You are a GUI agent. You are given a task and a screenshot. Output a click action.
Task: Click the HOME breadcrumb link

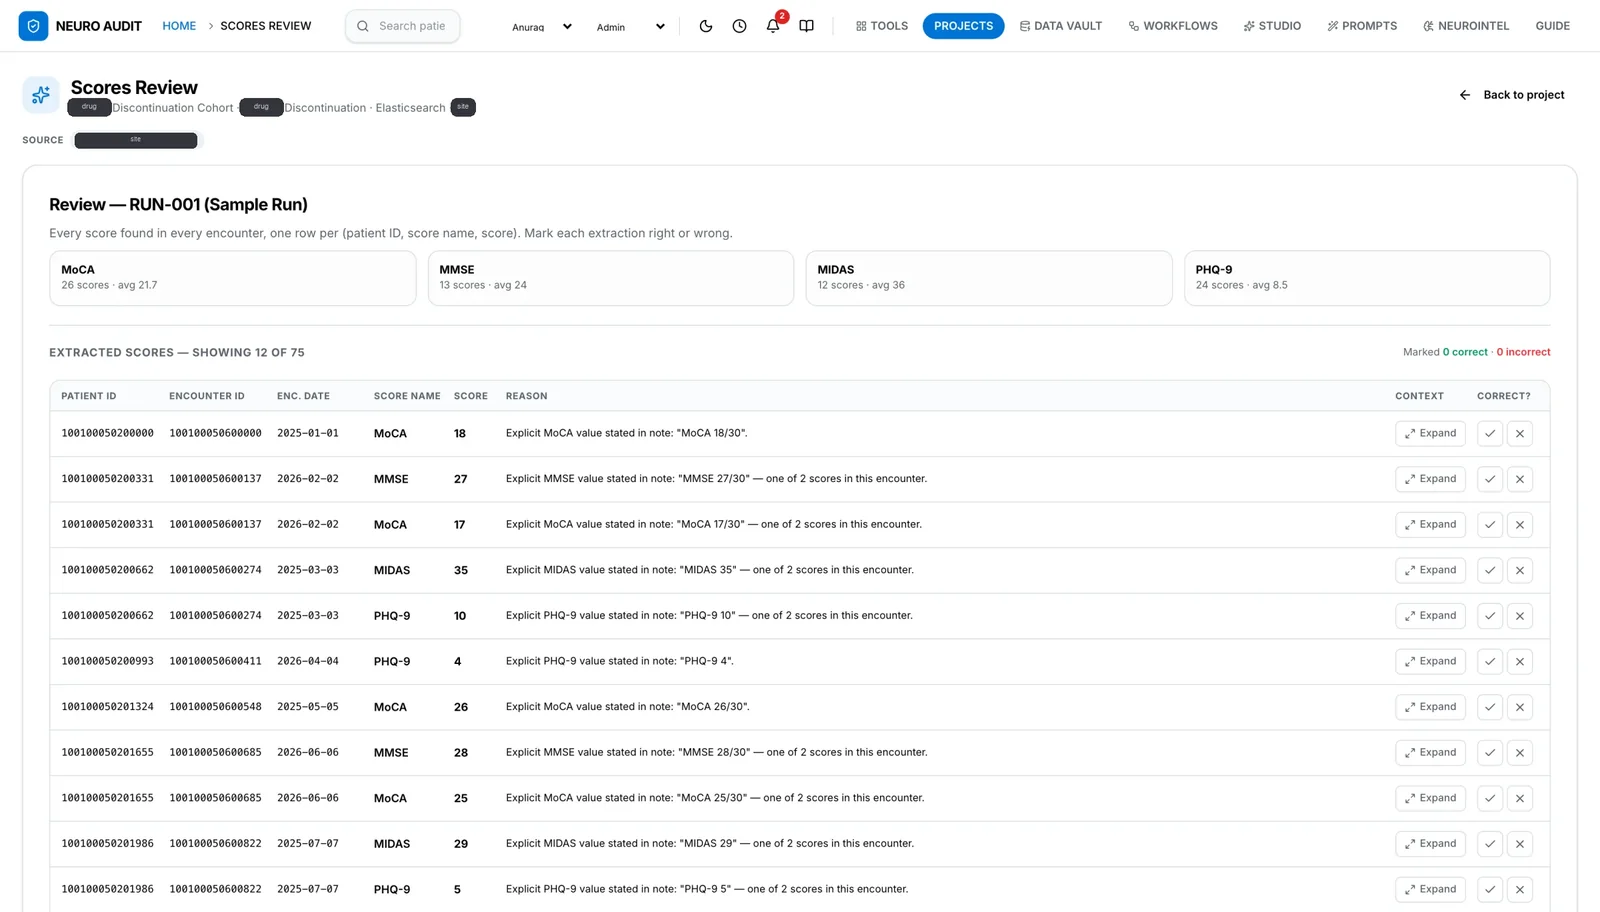pyautogui.click(x=179, y=26)
